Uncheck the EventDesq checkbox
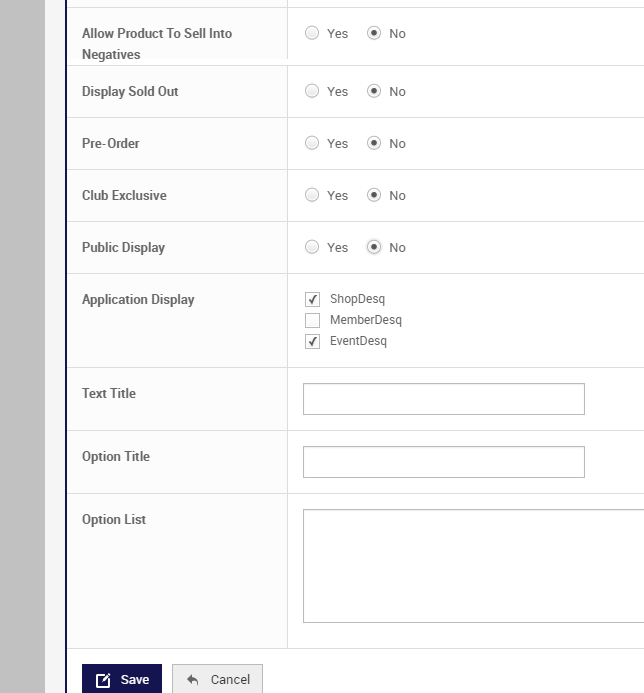Viewport: 644px width, 693px height. click(x=312, y=341)
